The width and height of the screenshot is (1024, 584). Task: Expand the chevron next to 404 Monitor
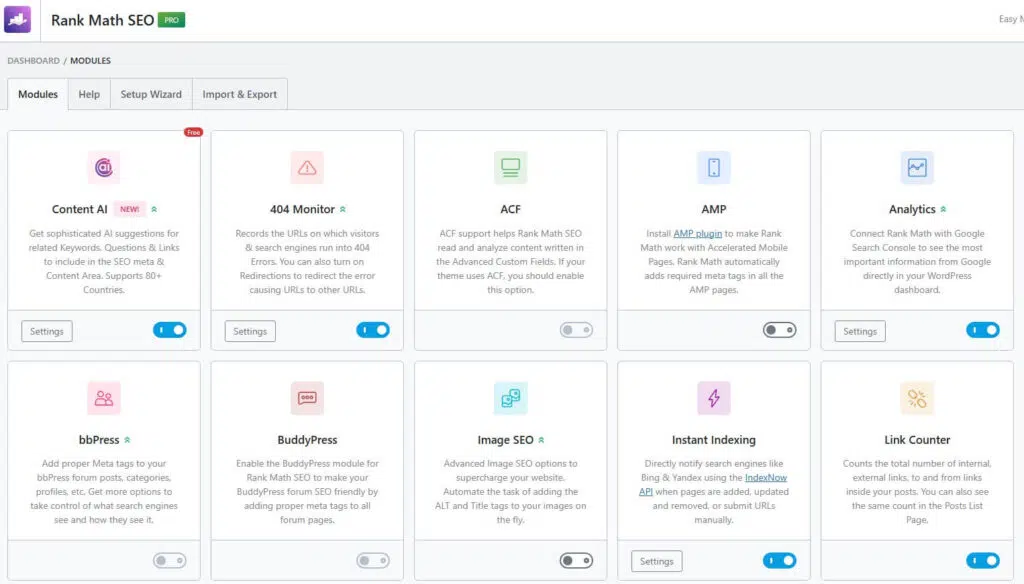(x=343, y=210)
